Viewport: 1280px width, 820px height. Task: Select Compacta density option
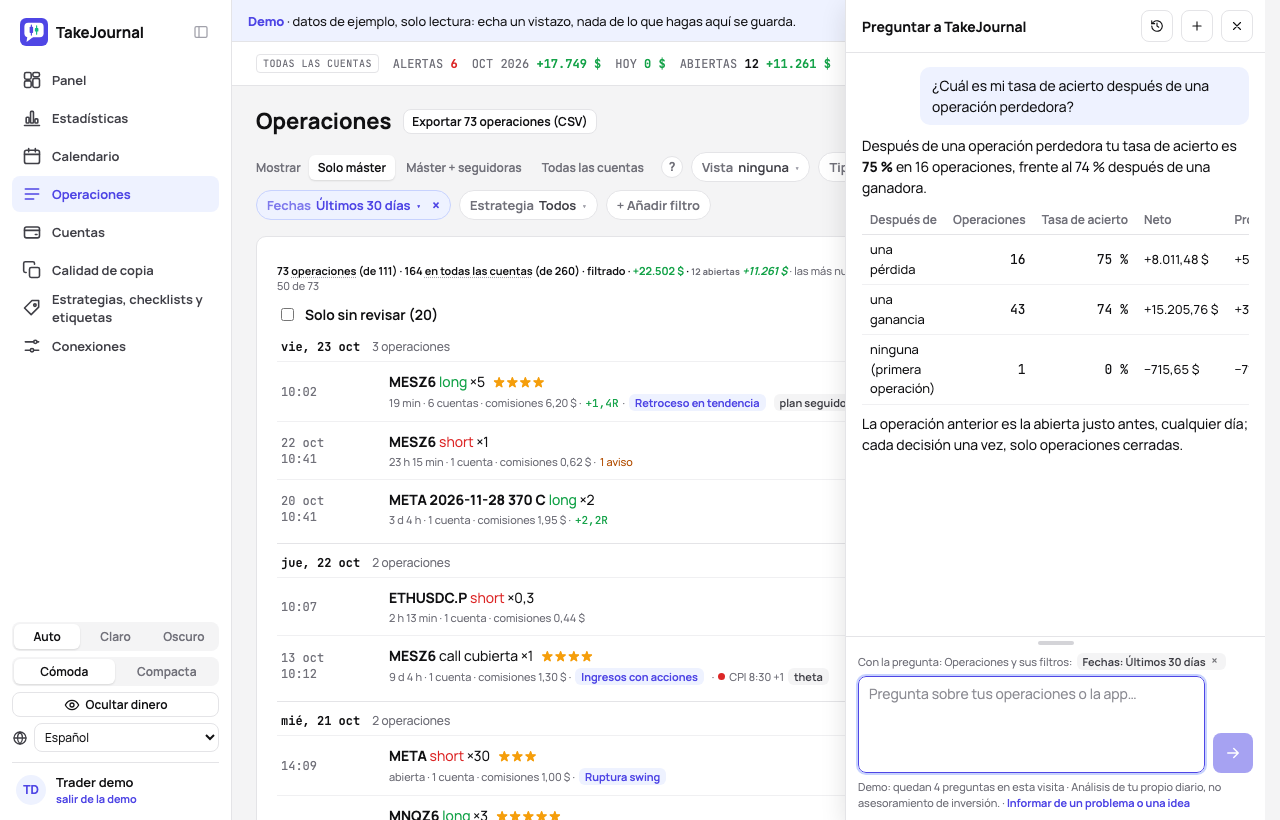click(166, 672)
